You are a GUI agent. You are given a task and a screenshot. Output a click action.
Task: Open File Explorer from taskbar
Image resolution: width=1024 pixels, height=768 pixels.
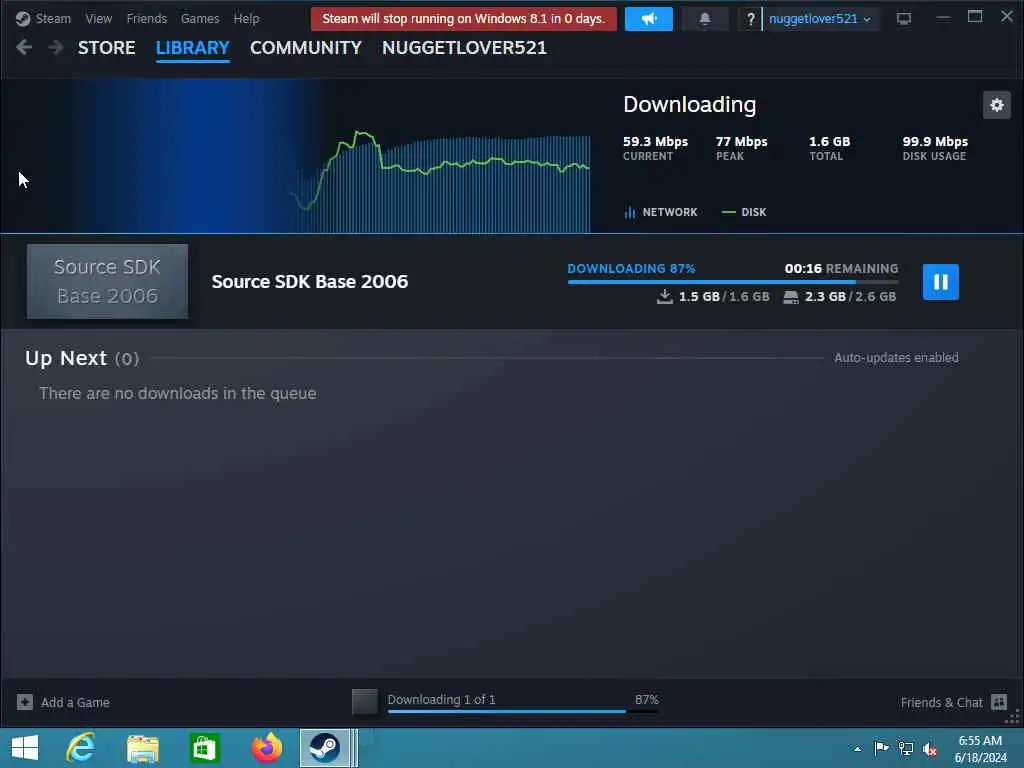143,748
